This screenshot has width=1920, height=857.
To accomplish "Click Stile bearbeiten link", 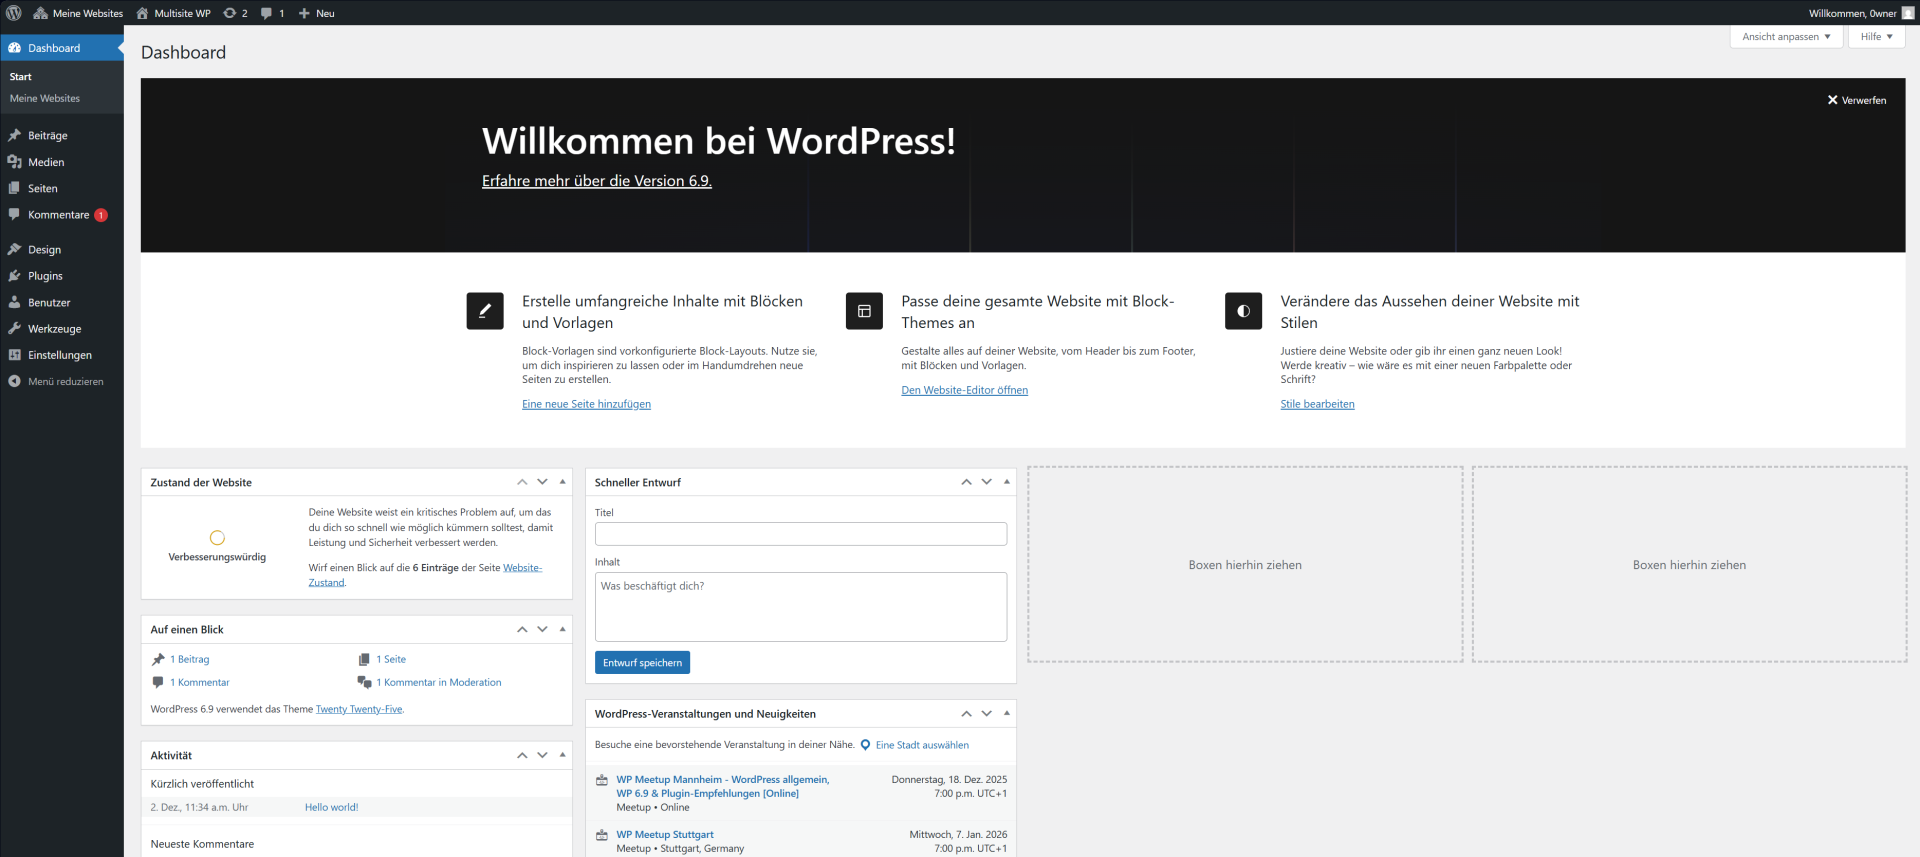I will (x=1317, y=404).
